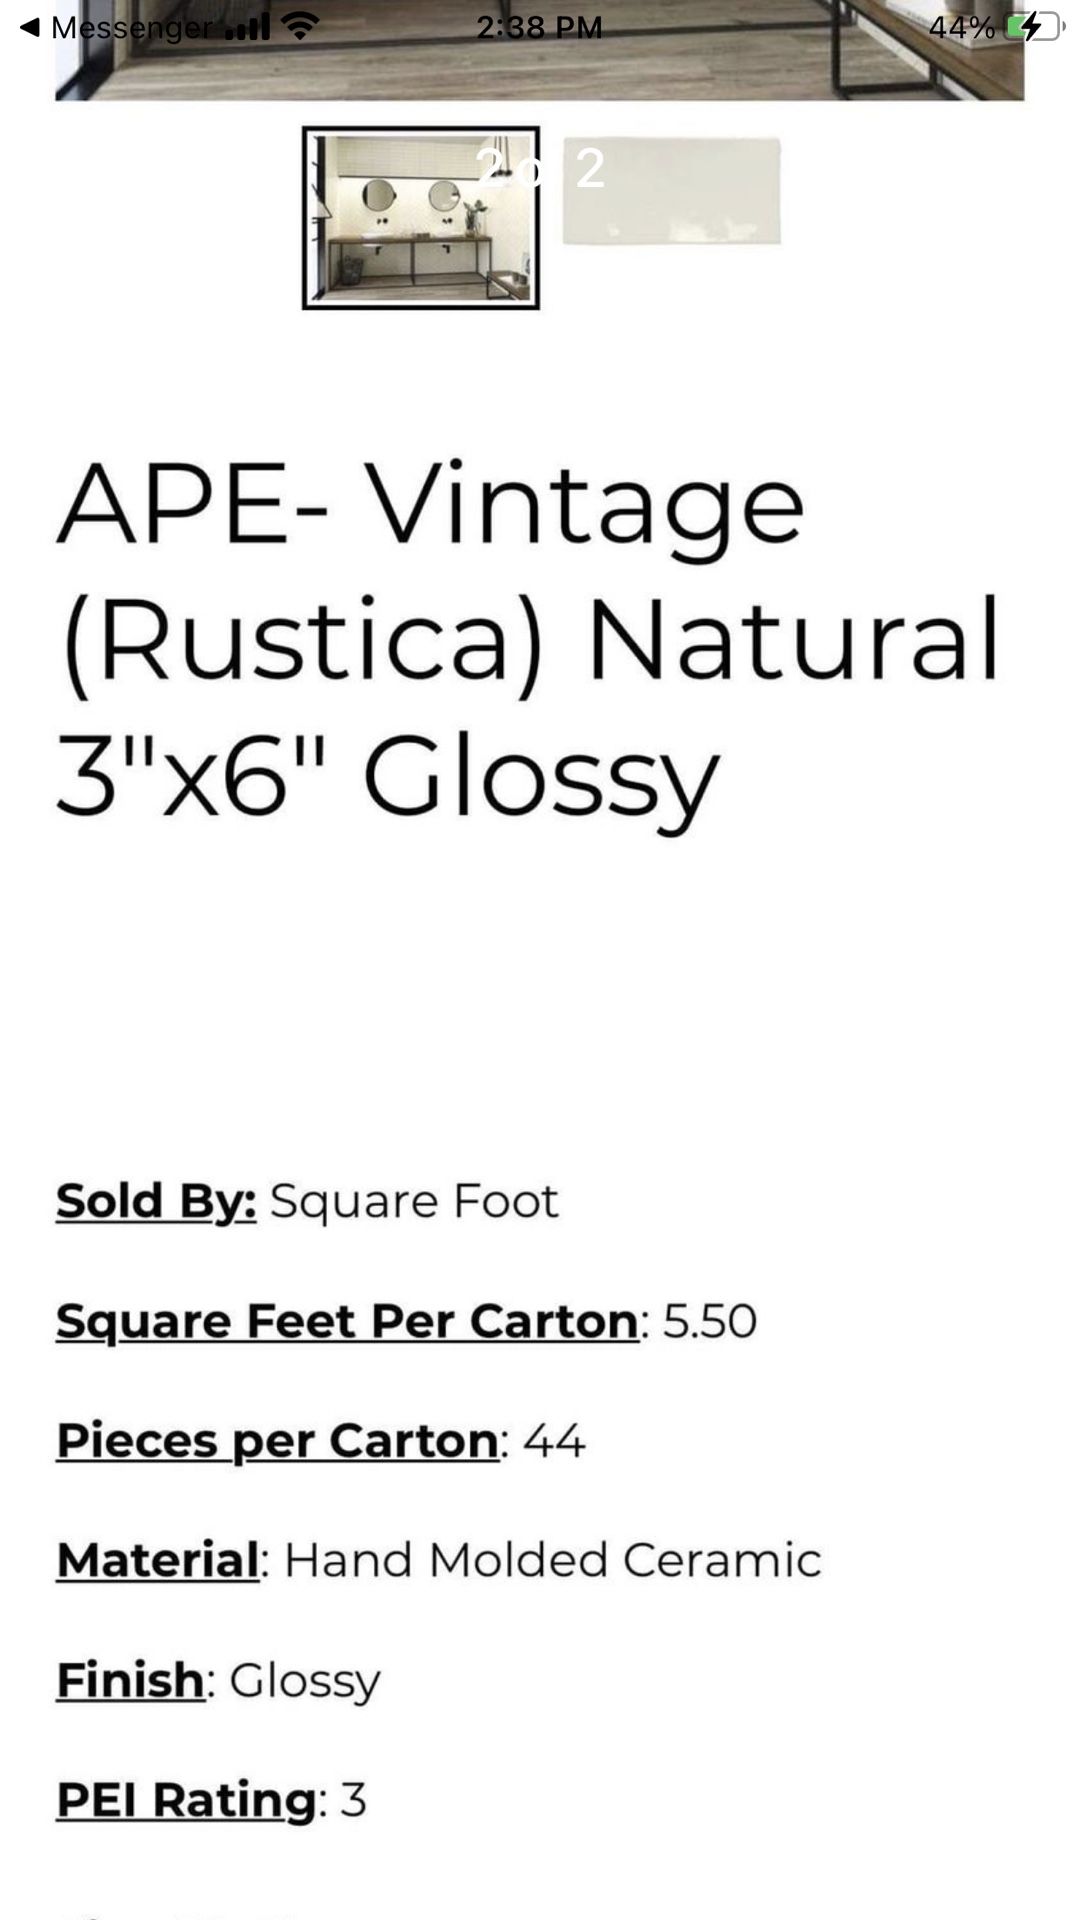Tap the "PEI Rating" underlined label
This screenshot has width=1080, height=1920.
point(186,1800)
